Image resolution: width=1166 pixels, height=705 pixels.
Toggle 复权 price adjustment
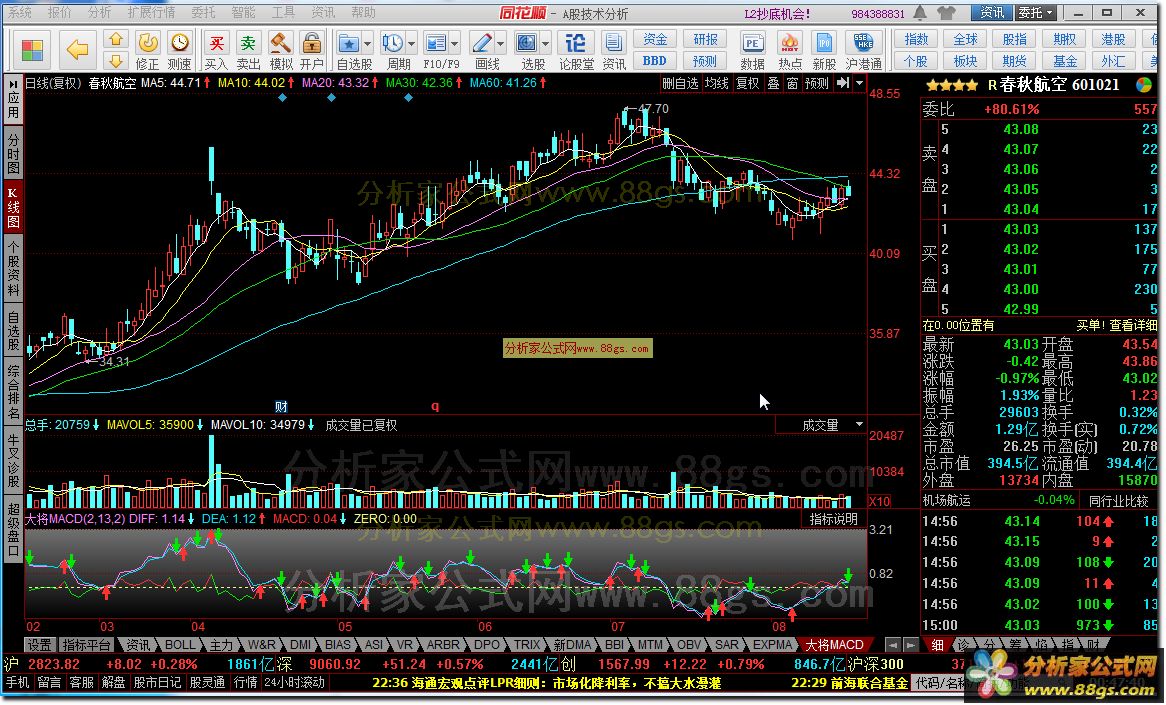pos(747,83)
